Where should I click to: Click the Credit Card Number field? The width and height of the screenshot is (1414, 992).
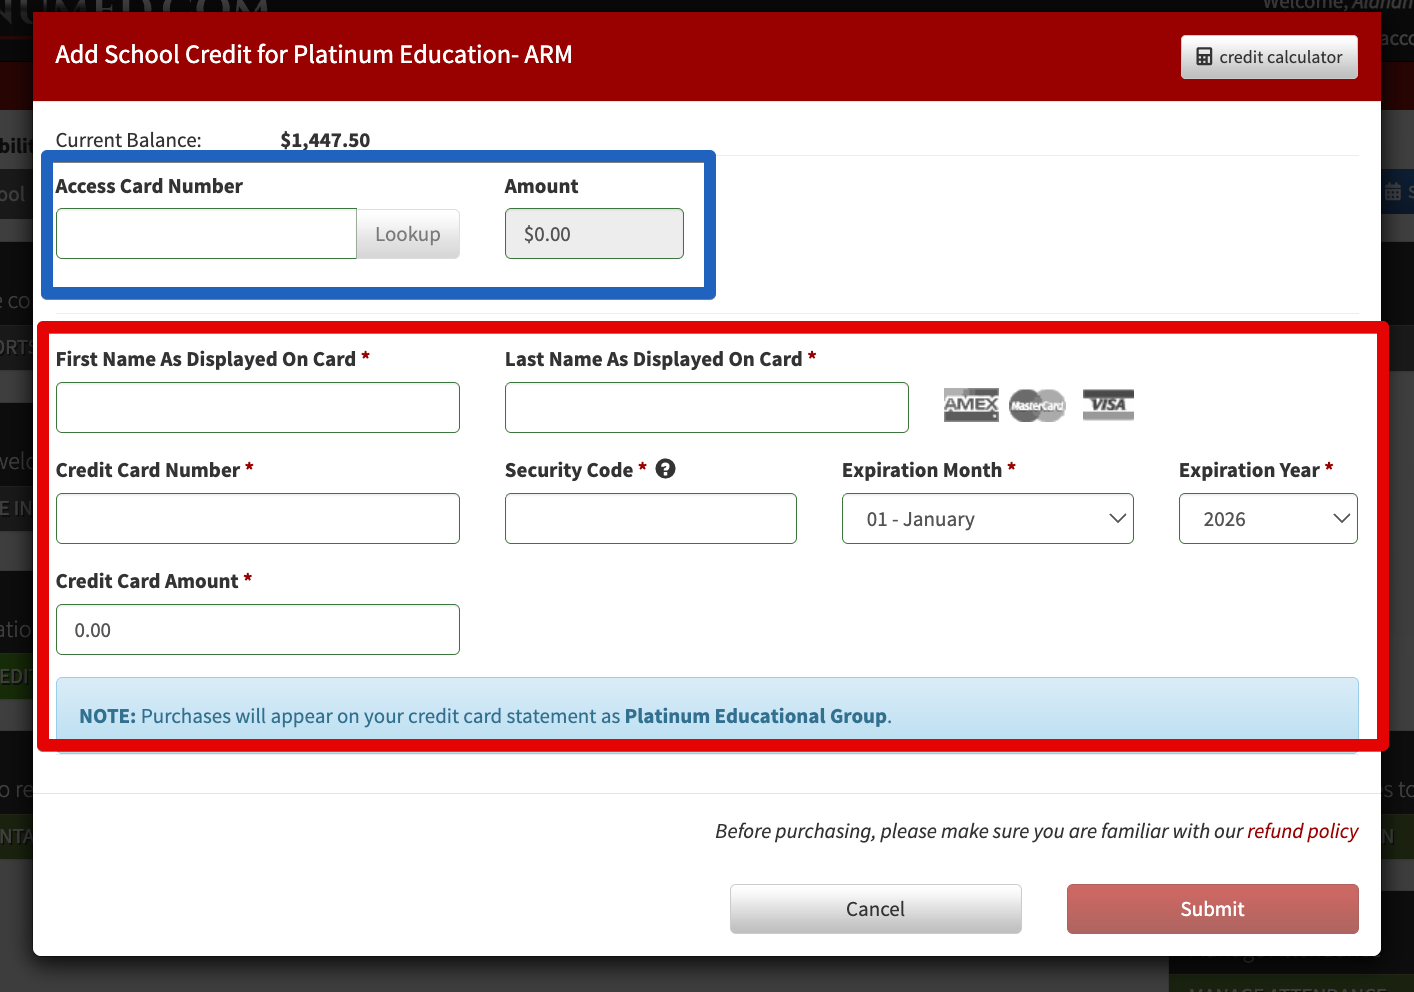258,519
